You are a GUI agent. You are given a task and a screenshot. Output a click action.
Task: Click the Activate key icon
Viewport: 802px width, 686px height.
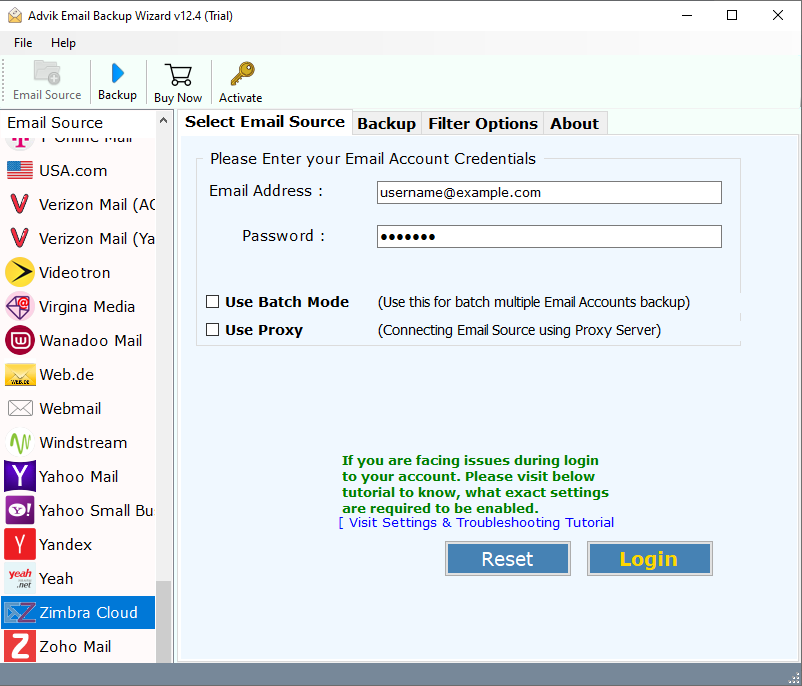[242, 74]
